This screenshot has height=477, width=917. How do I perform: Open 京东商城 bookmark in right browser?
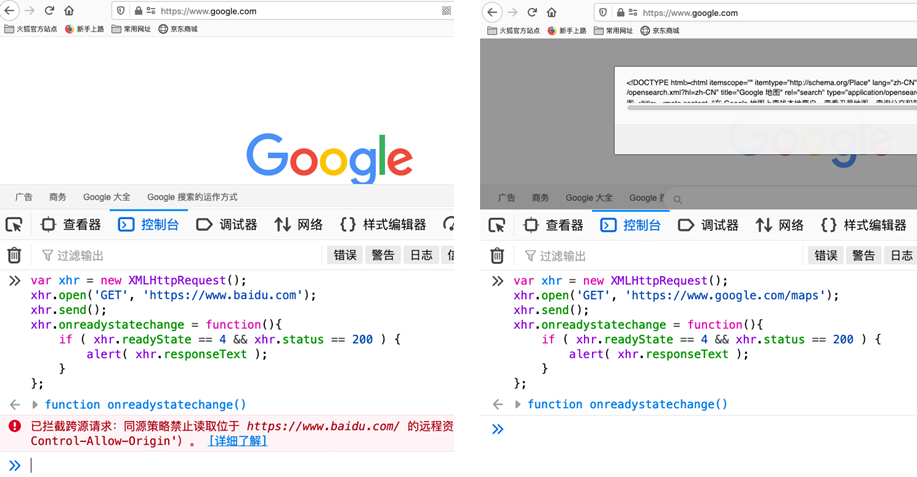coord(660,30)
